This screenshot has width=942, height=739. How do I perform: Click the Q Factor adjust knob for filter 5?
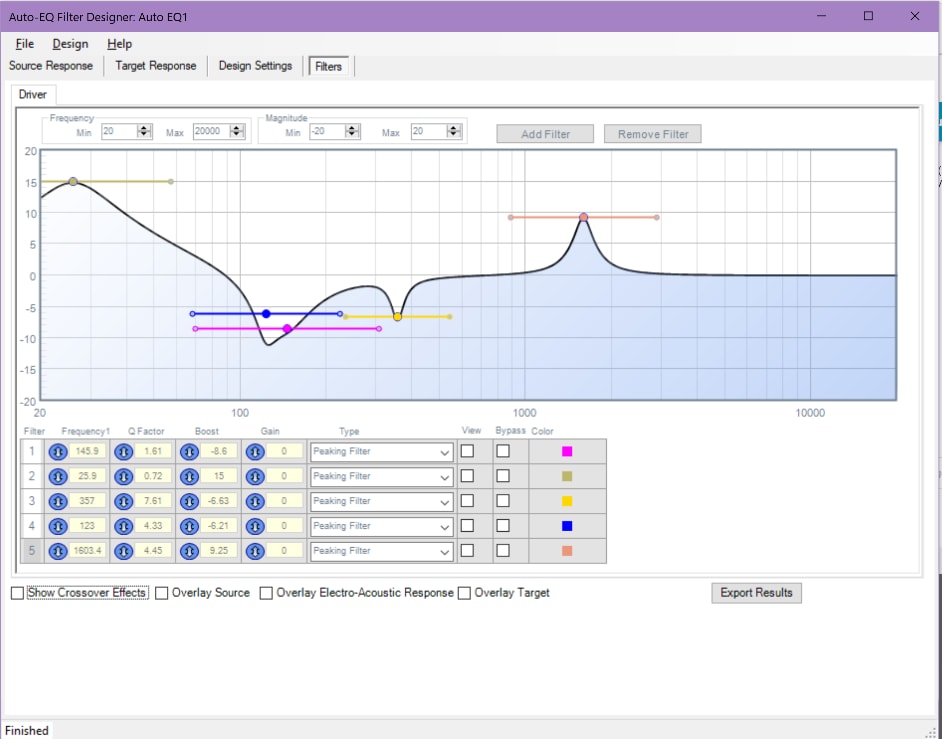124,551
